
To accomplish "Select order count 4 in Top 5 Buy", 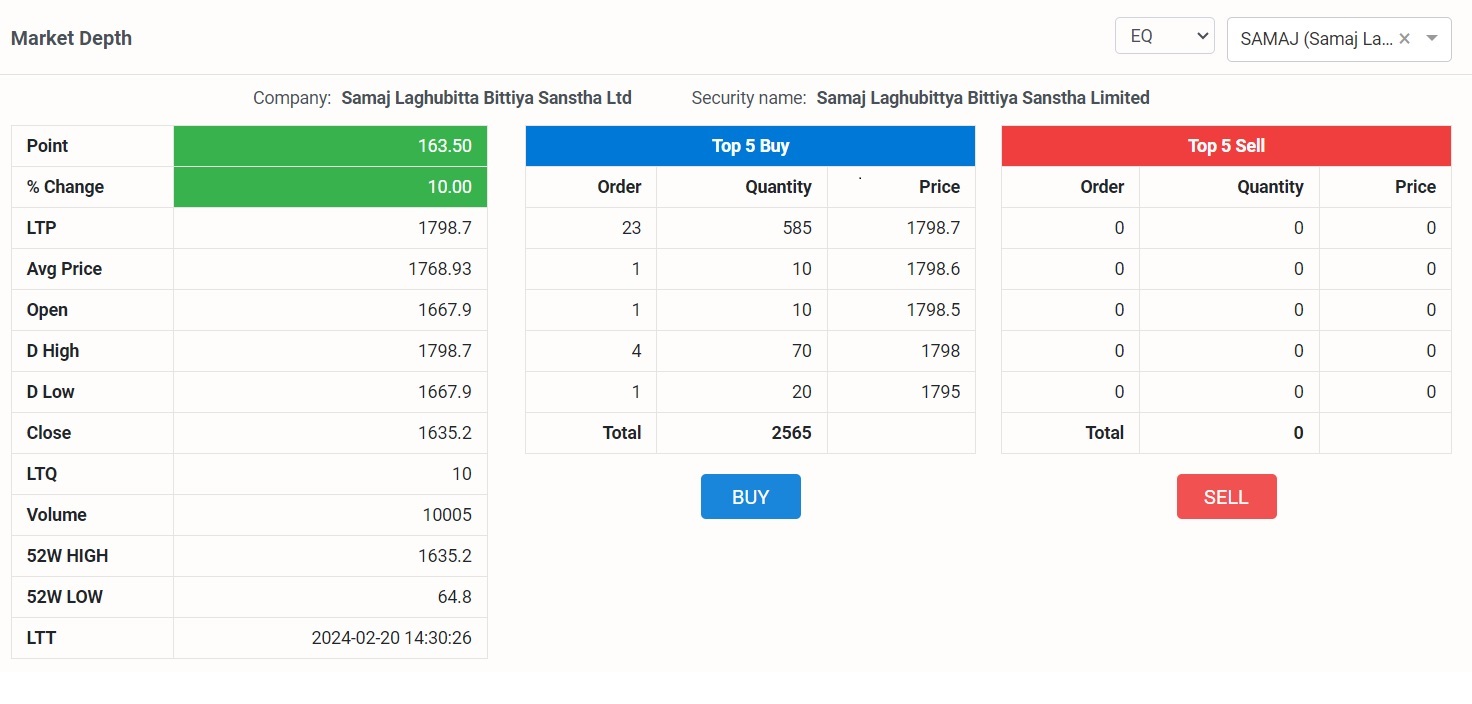I will tap(636, 351).
